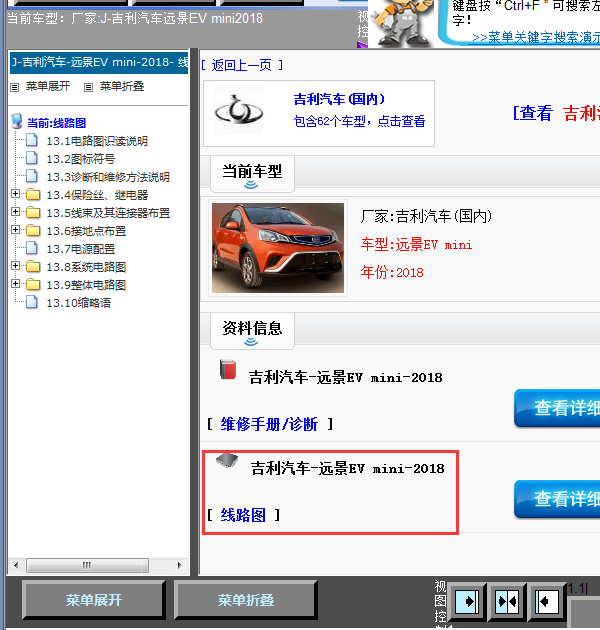
Task: Select the 当前:线路图 root node
Action: click(x=57, y=123)
